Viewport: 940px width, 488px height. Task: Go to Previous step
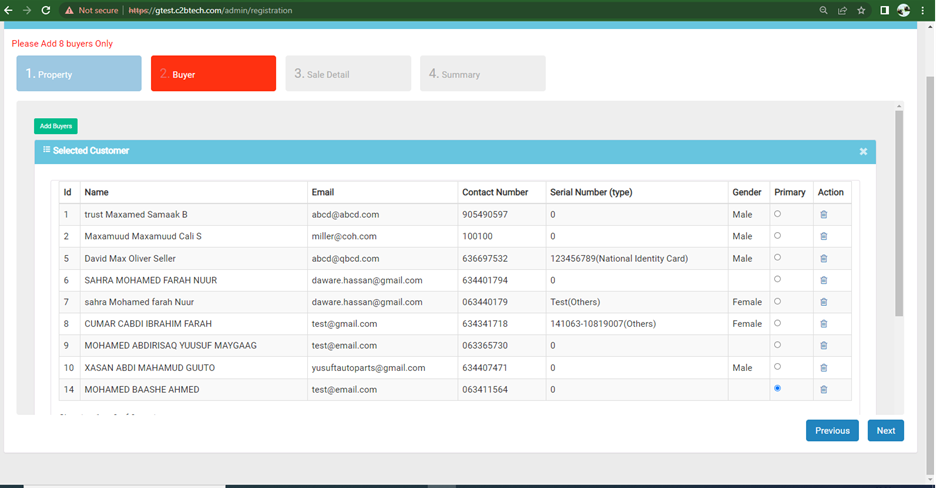pyautogui.click(x=832, y=430)
